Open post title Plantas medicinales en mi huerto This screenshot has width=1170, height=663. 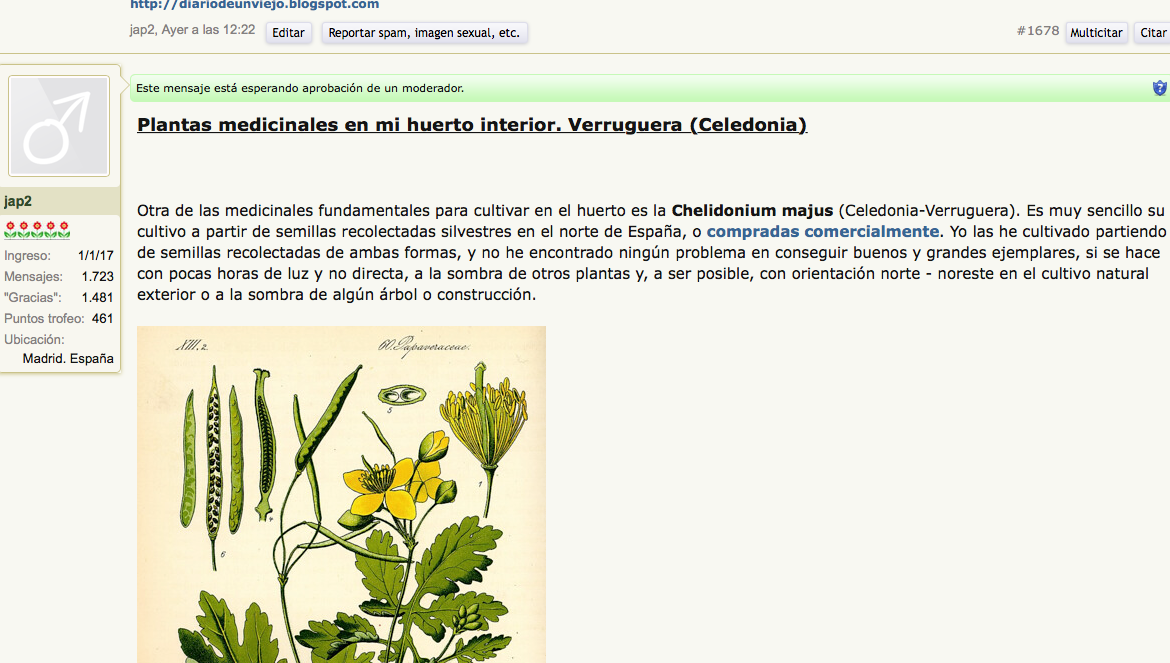click(x=472, y=125)
